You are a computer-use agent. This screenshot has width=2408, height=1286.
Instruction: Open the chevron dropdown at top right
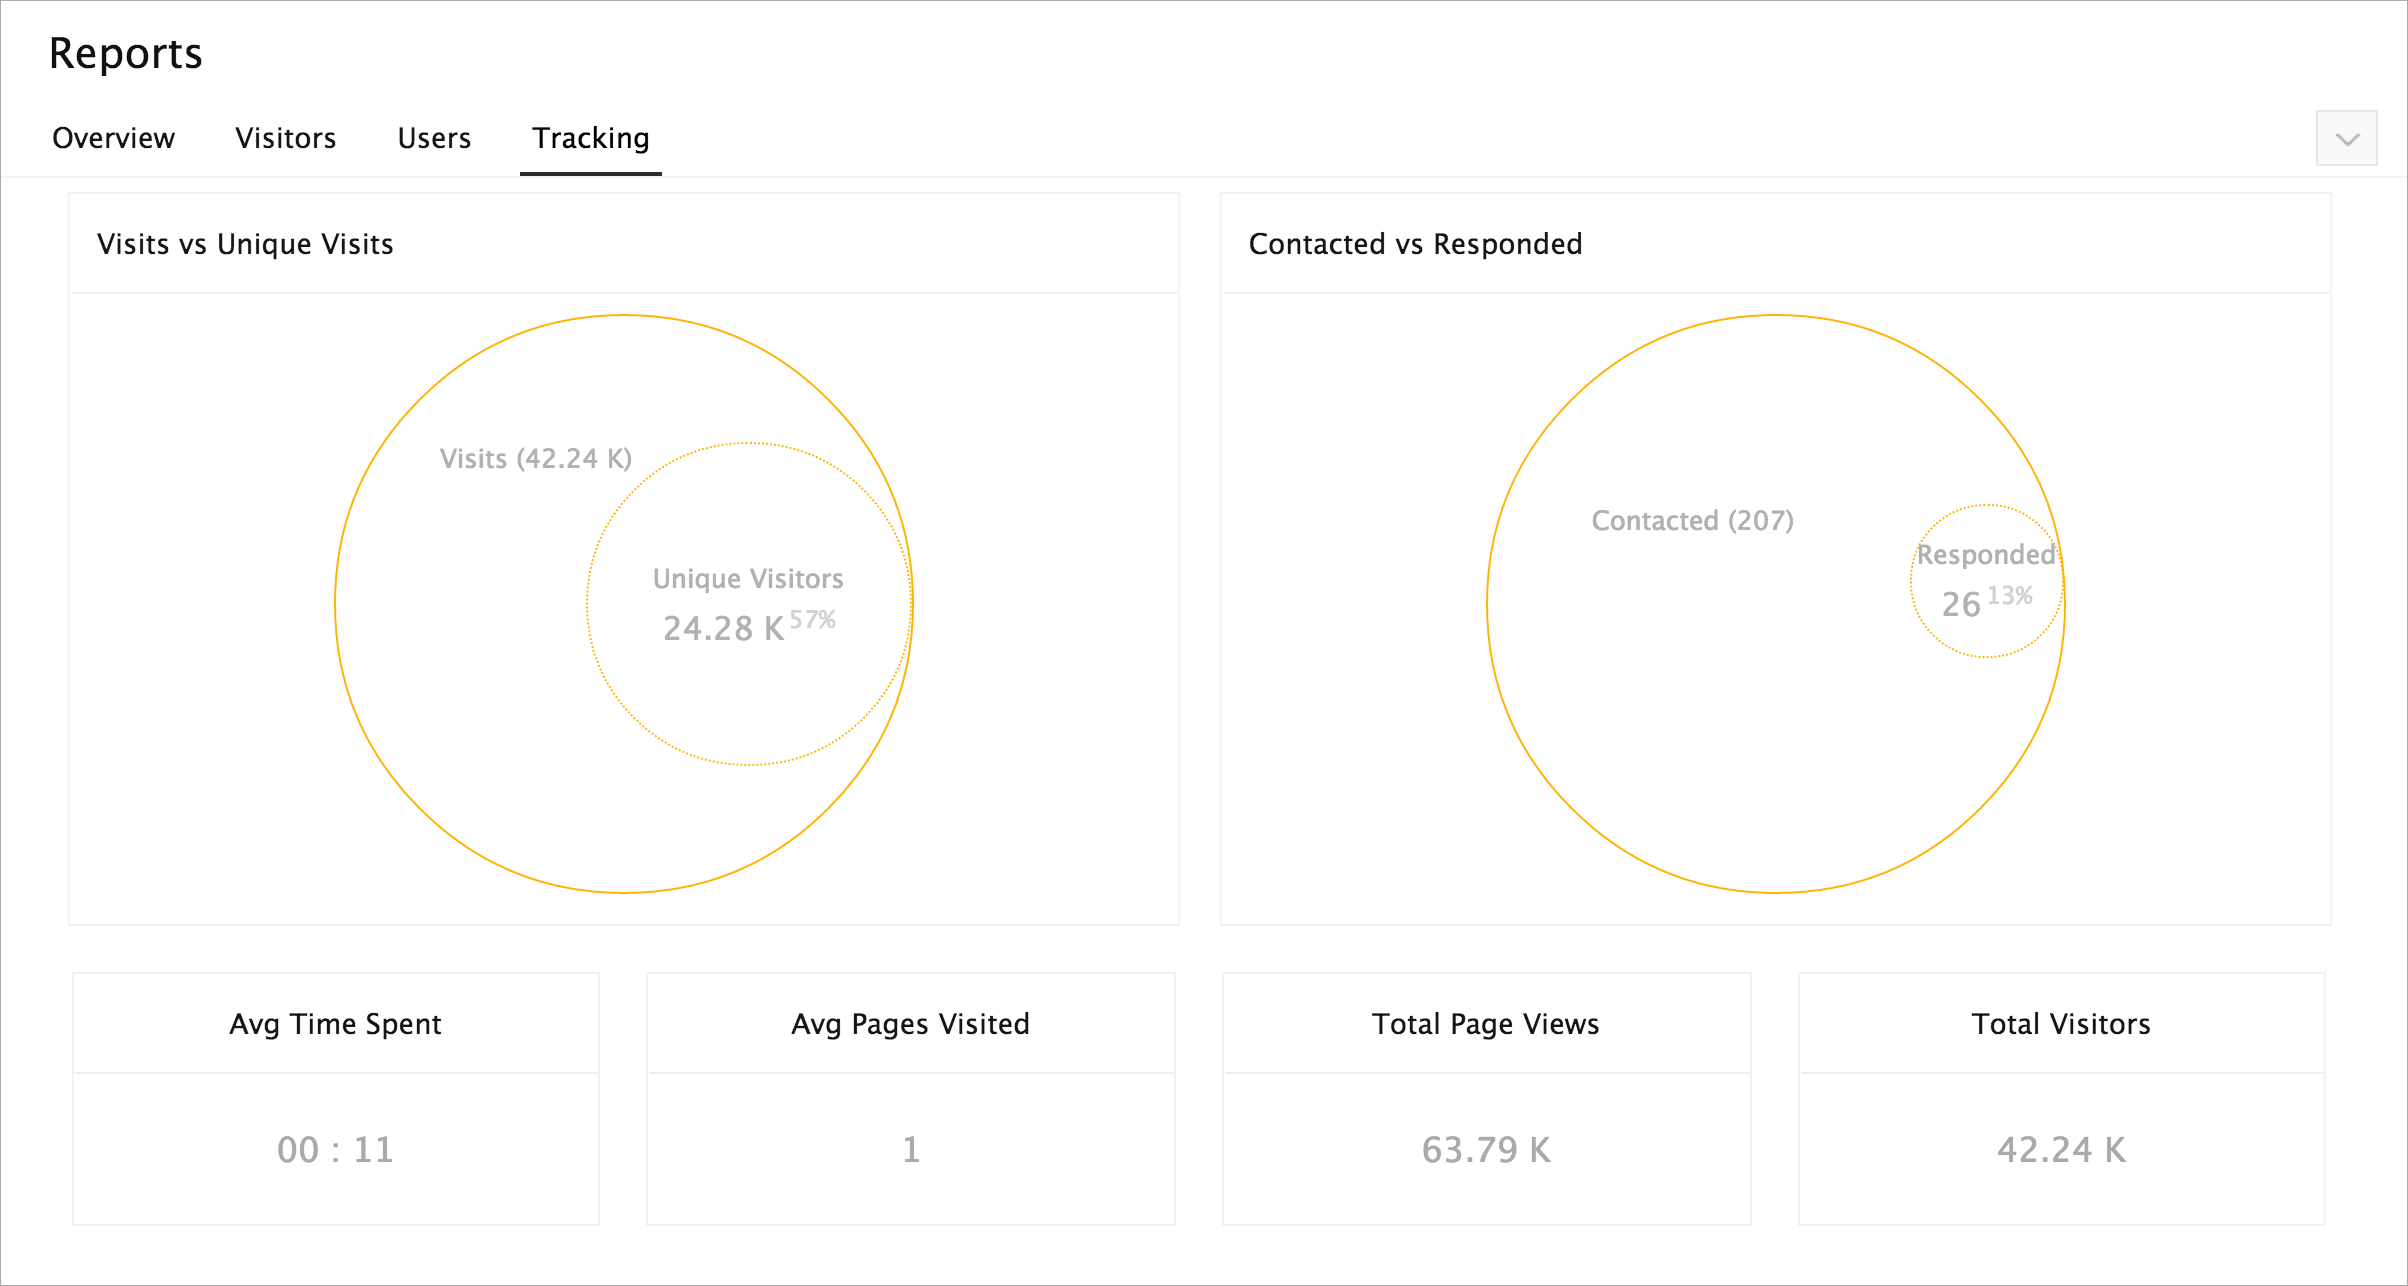click(x=2346, y=138)
